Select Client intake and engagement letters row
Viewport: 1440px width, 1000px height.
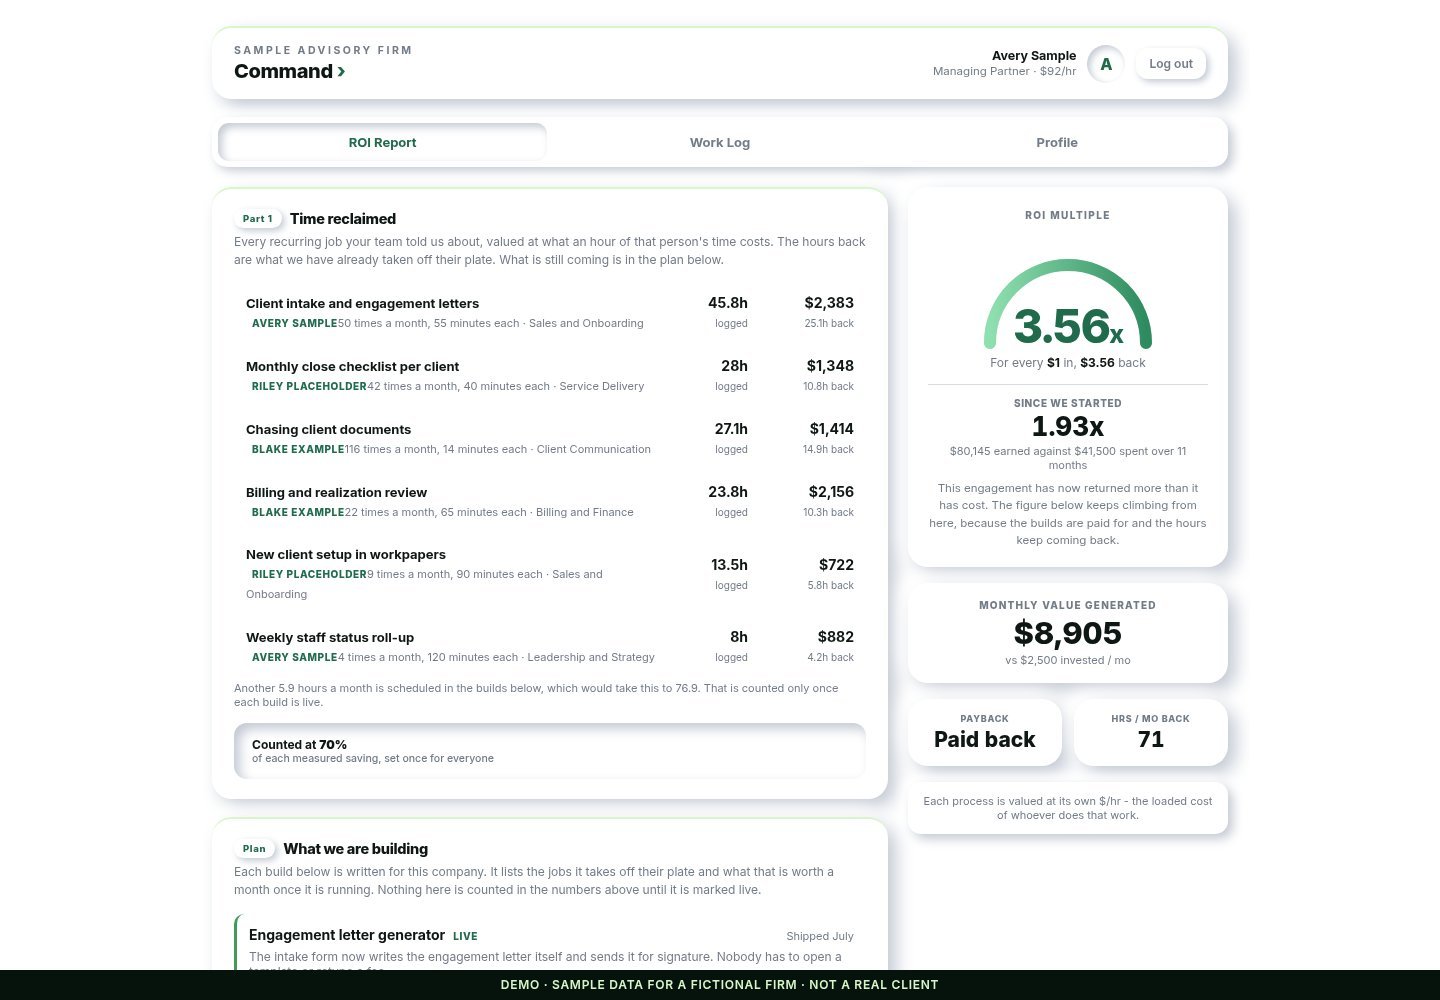[550, 313]
